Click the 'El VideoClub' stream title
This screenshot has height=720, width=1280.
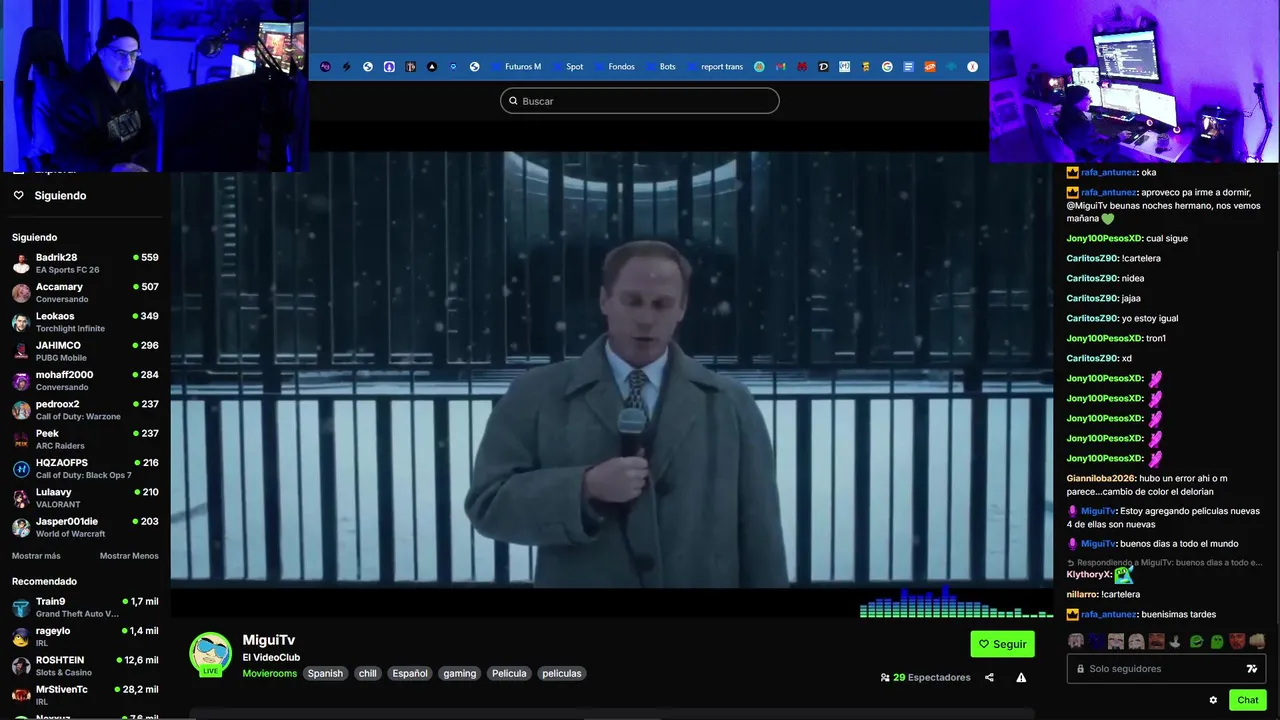click(x=271, y=657)
